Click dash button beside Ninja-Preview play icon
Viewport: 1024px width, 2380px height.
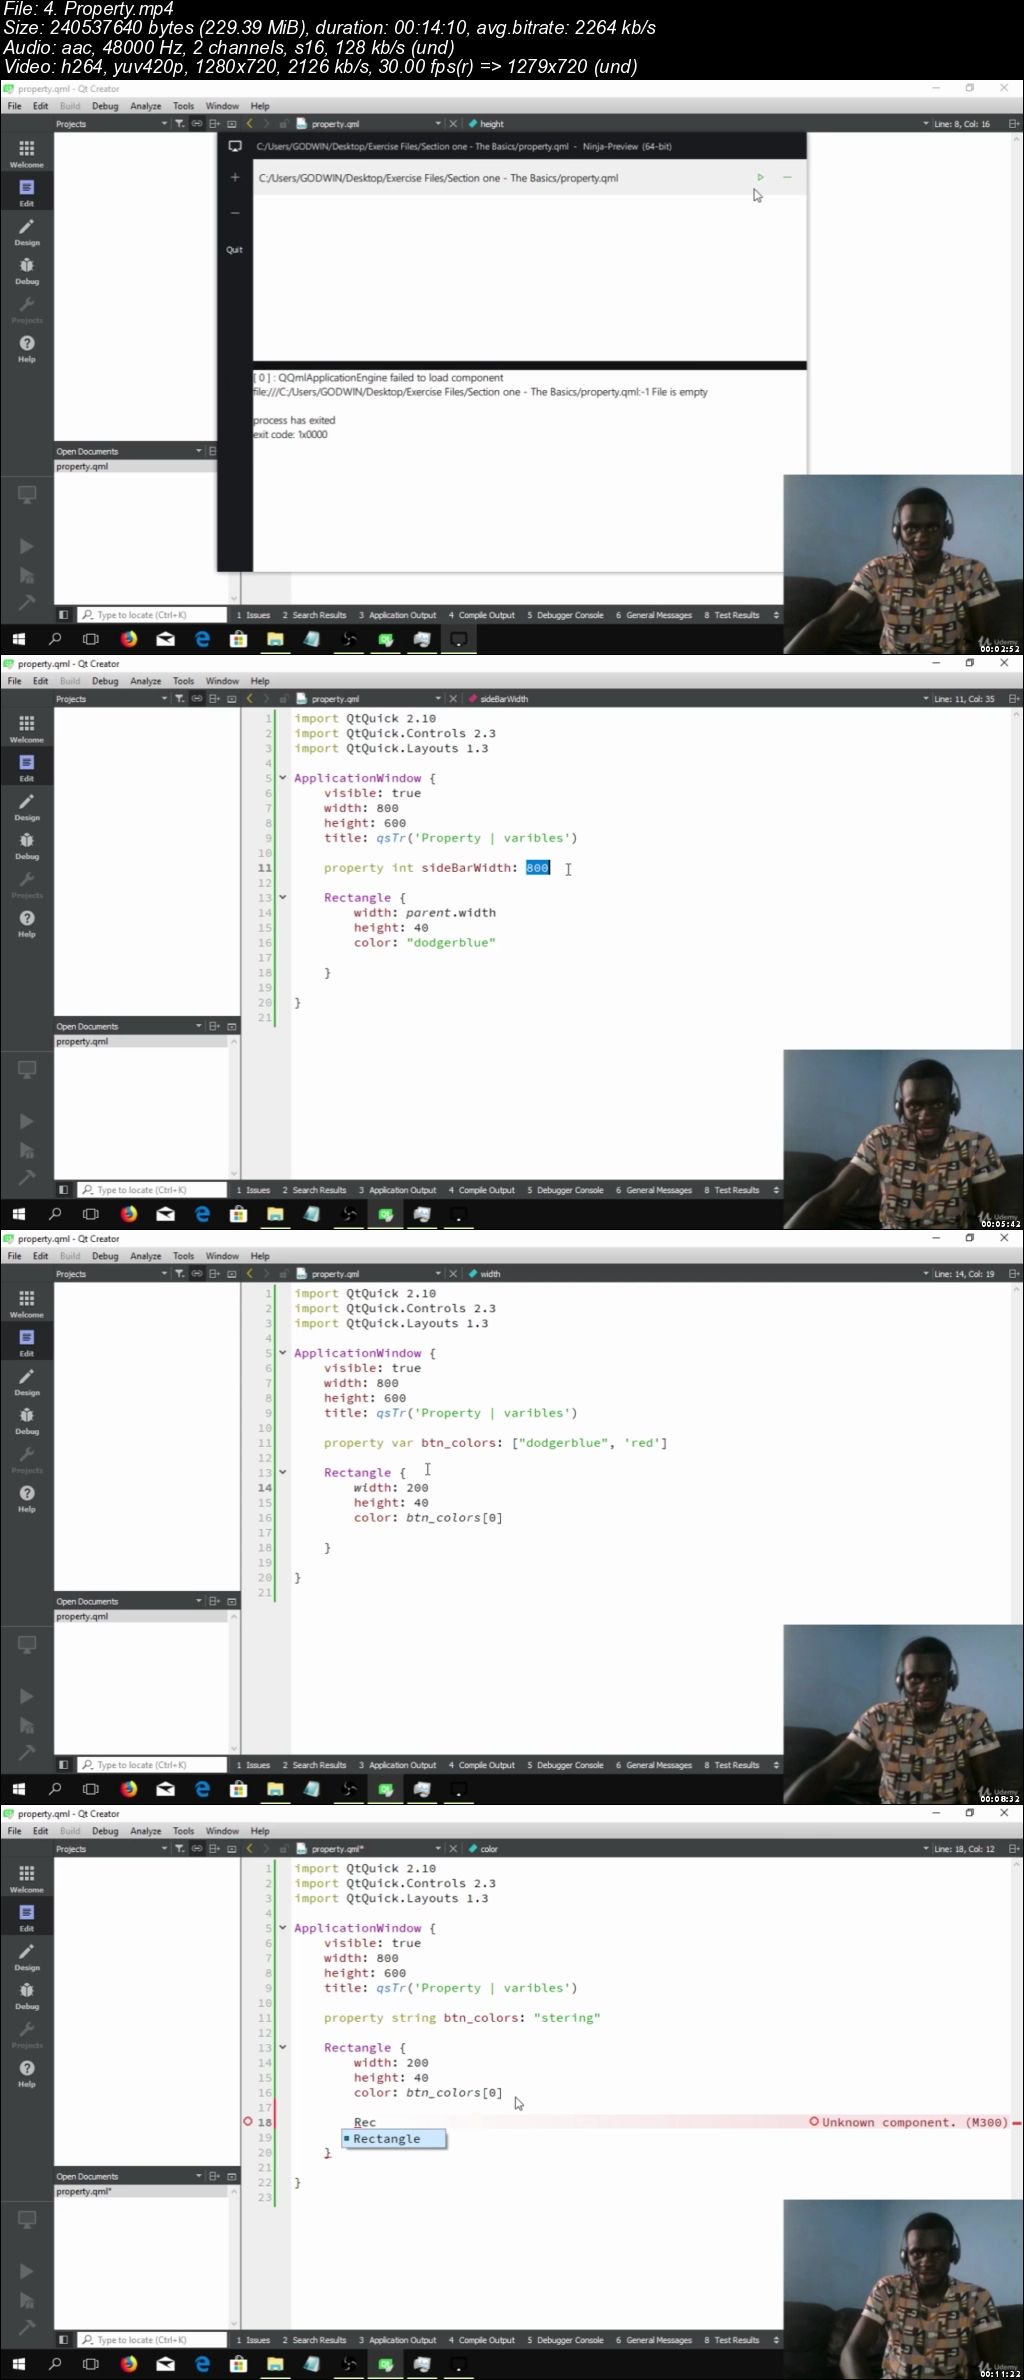coord(787,178)
